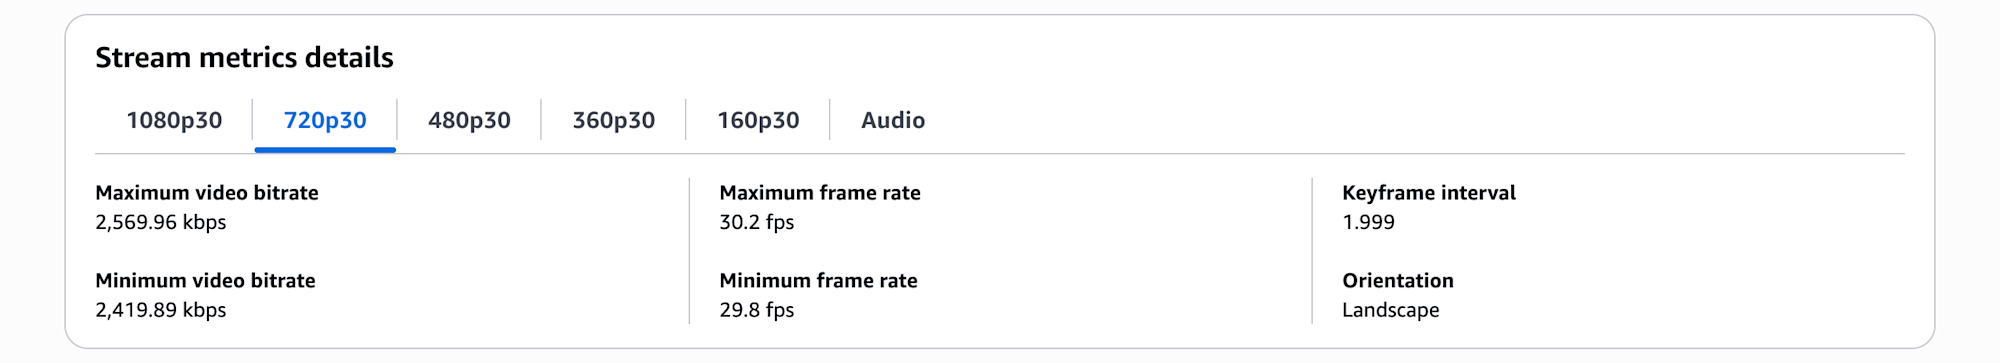Click the Stream metrics details heading
Screen dimensions: 2000x363
[244, 58]
